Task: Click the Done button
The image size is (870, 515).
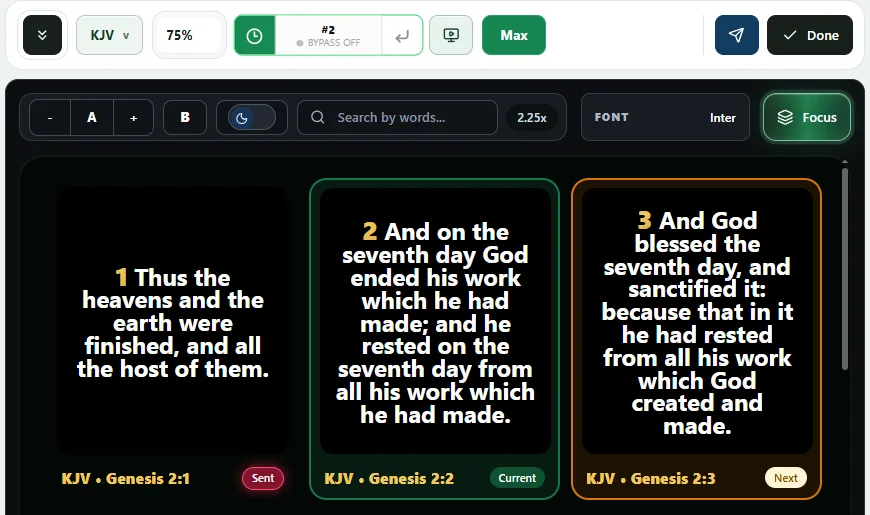Action: 810,36
